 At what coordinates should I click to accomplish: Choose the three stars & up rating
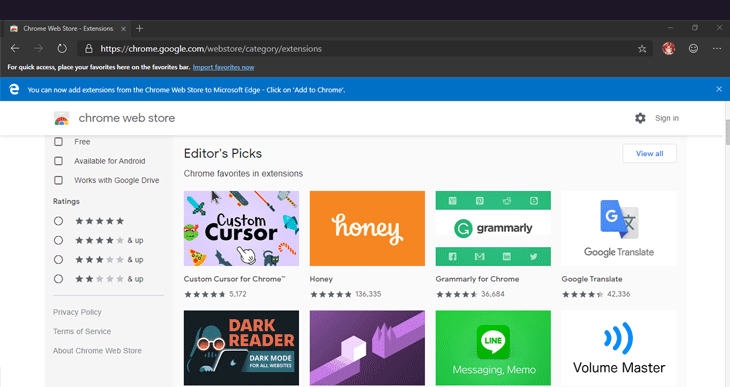pyautogui.click(x=58, y=259)
